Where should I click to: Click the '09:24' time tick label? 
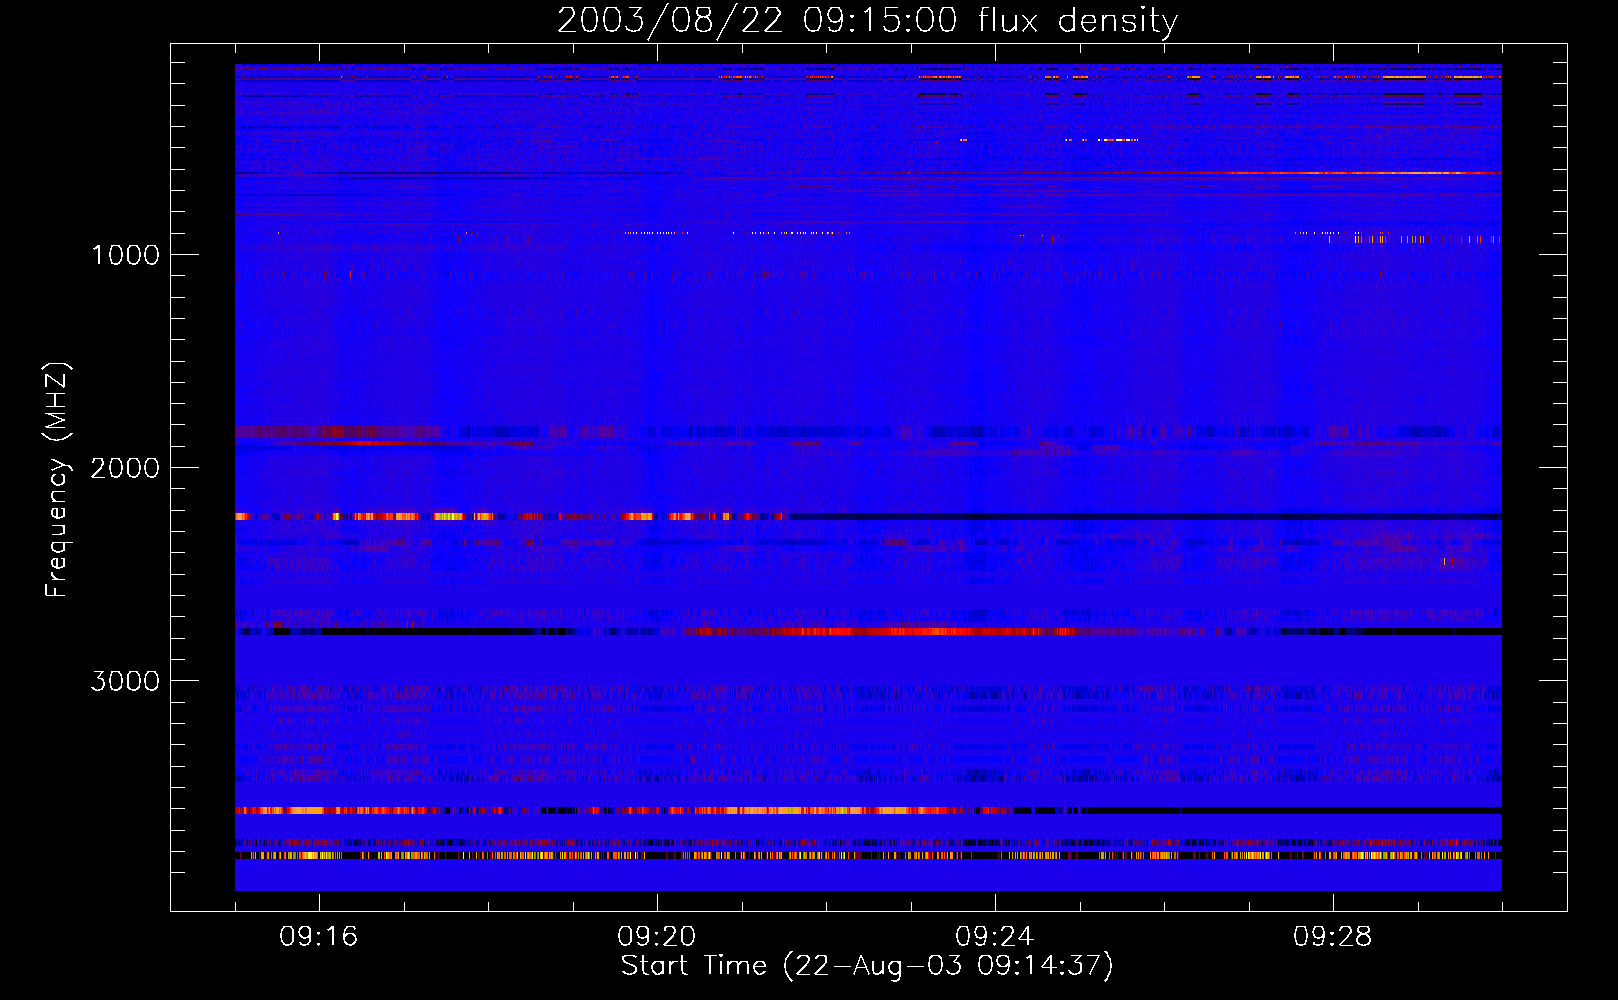(x=995, y=937)
